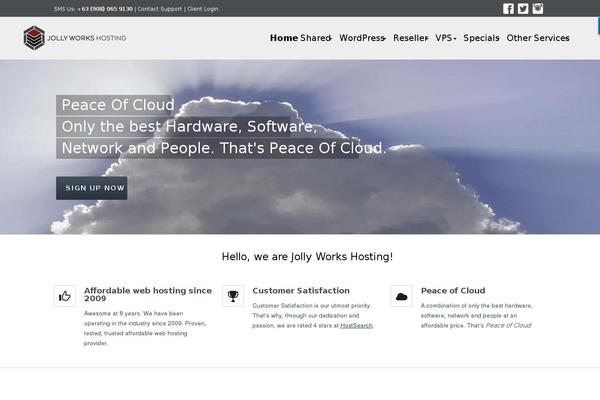Open the Facebook social icon
This screenshot has height=400, width=600.
[508, 8]
